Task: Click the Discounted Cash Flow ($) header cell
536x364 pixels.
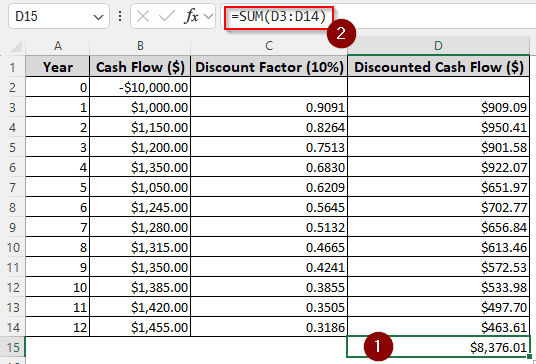Action: pyautogui.click(x=438, y=67)
